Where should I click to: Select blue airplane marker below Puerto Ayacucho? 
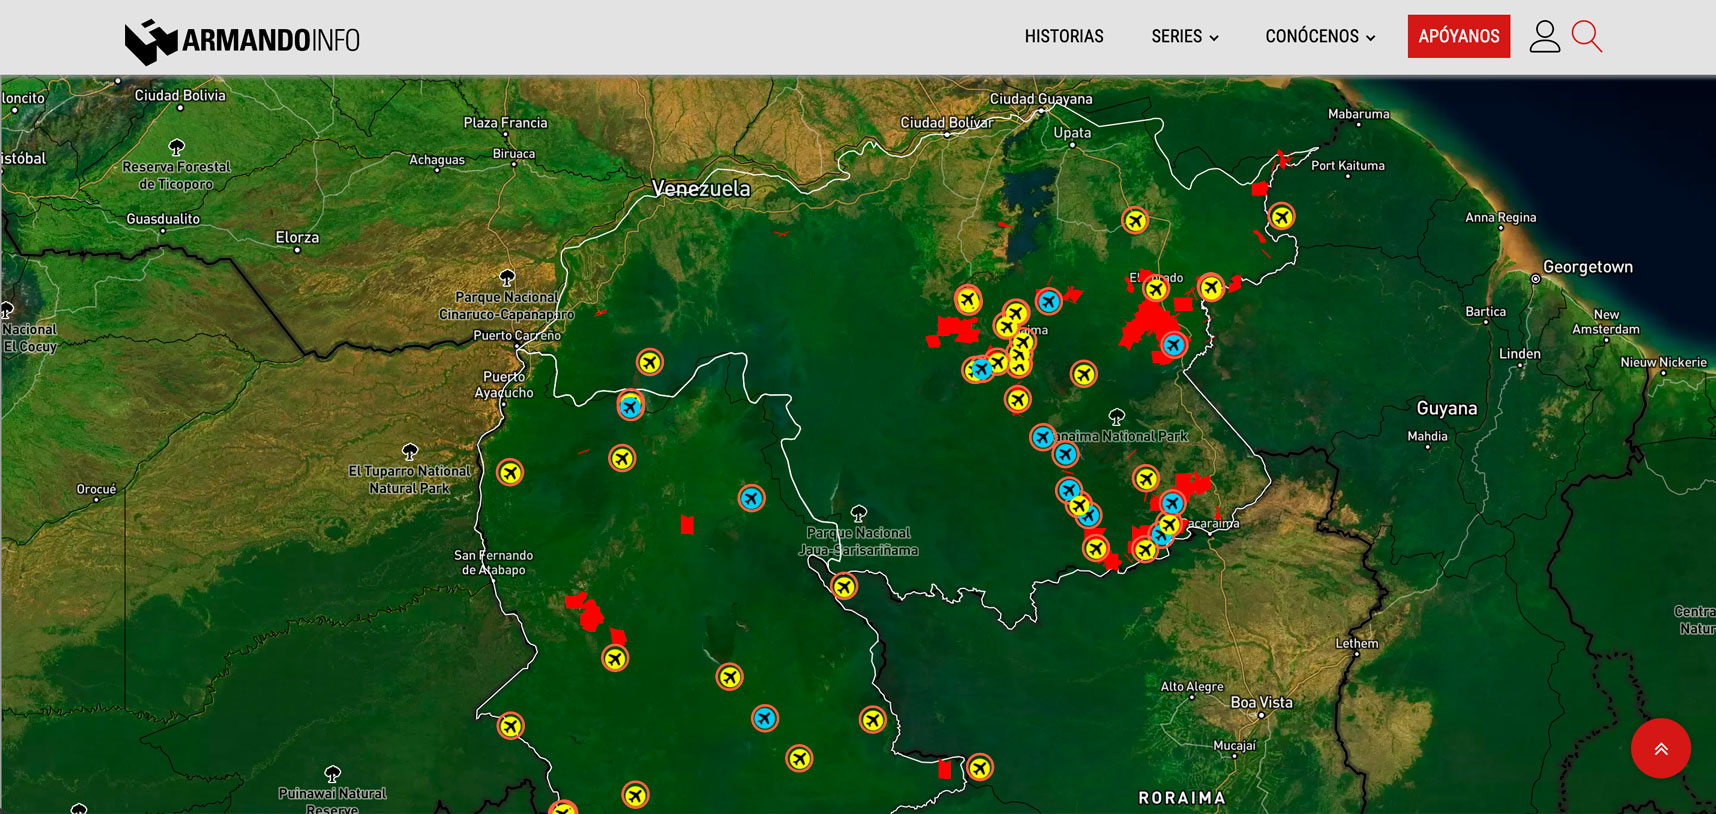click(630, 406)
